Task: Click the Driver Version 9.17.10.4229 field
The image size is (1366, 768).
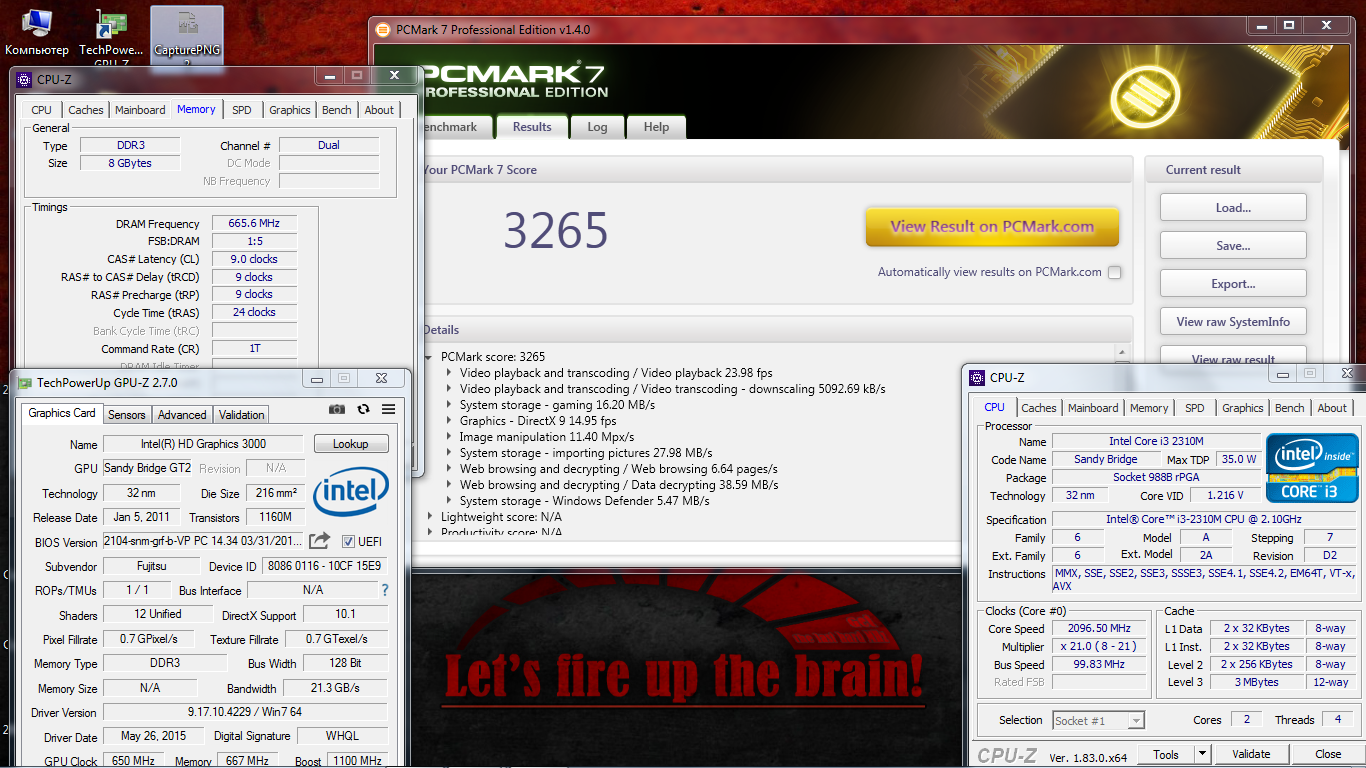Action: click(x=244, y=713)
